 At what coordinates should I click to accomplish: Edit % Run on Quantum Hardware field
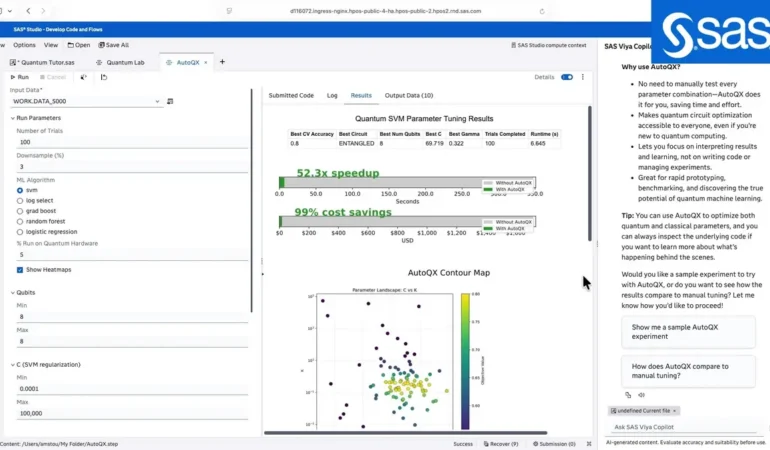coord(132,254)
